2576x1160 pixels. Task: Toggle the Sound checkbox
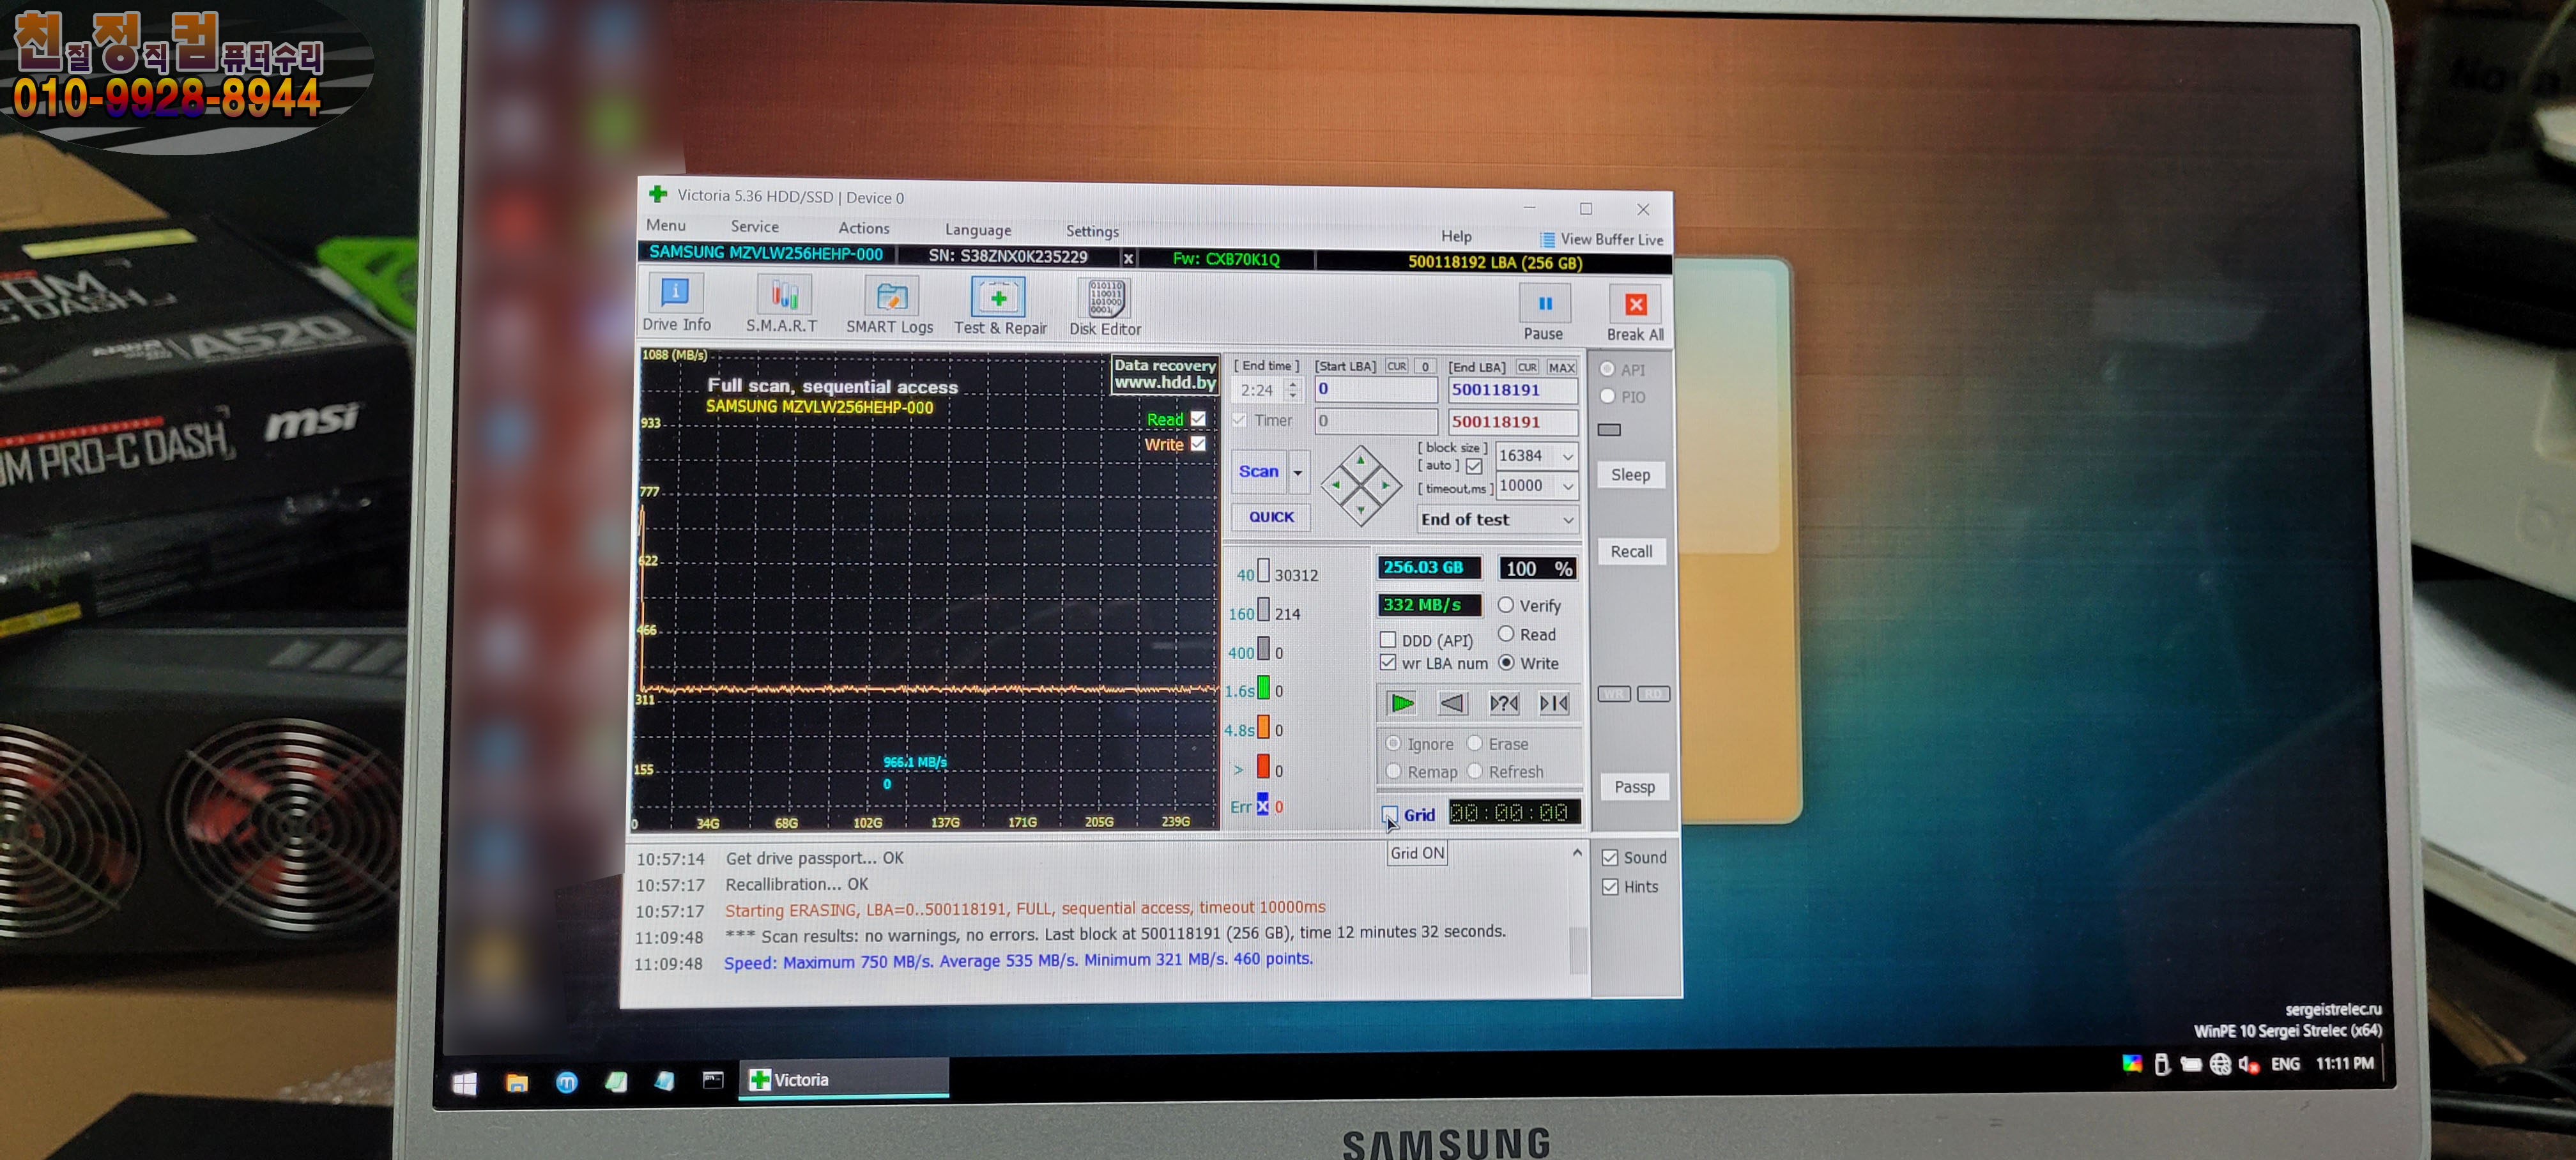[1610, 857]
